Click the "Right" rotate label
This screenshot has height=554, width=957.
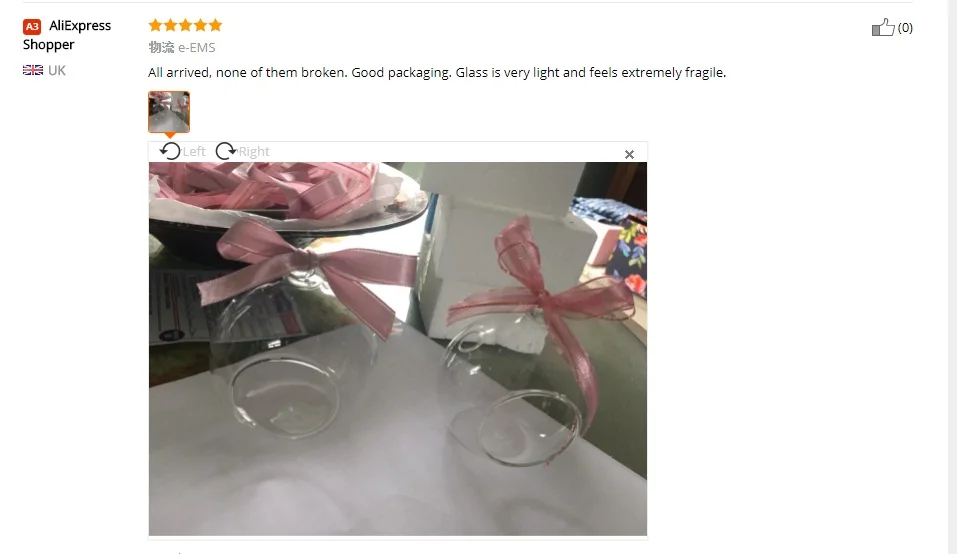coord(254,151)
